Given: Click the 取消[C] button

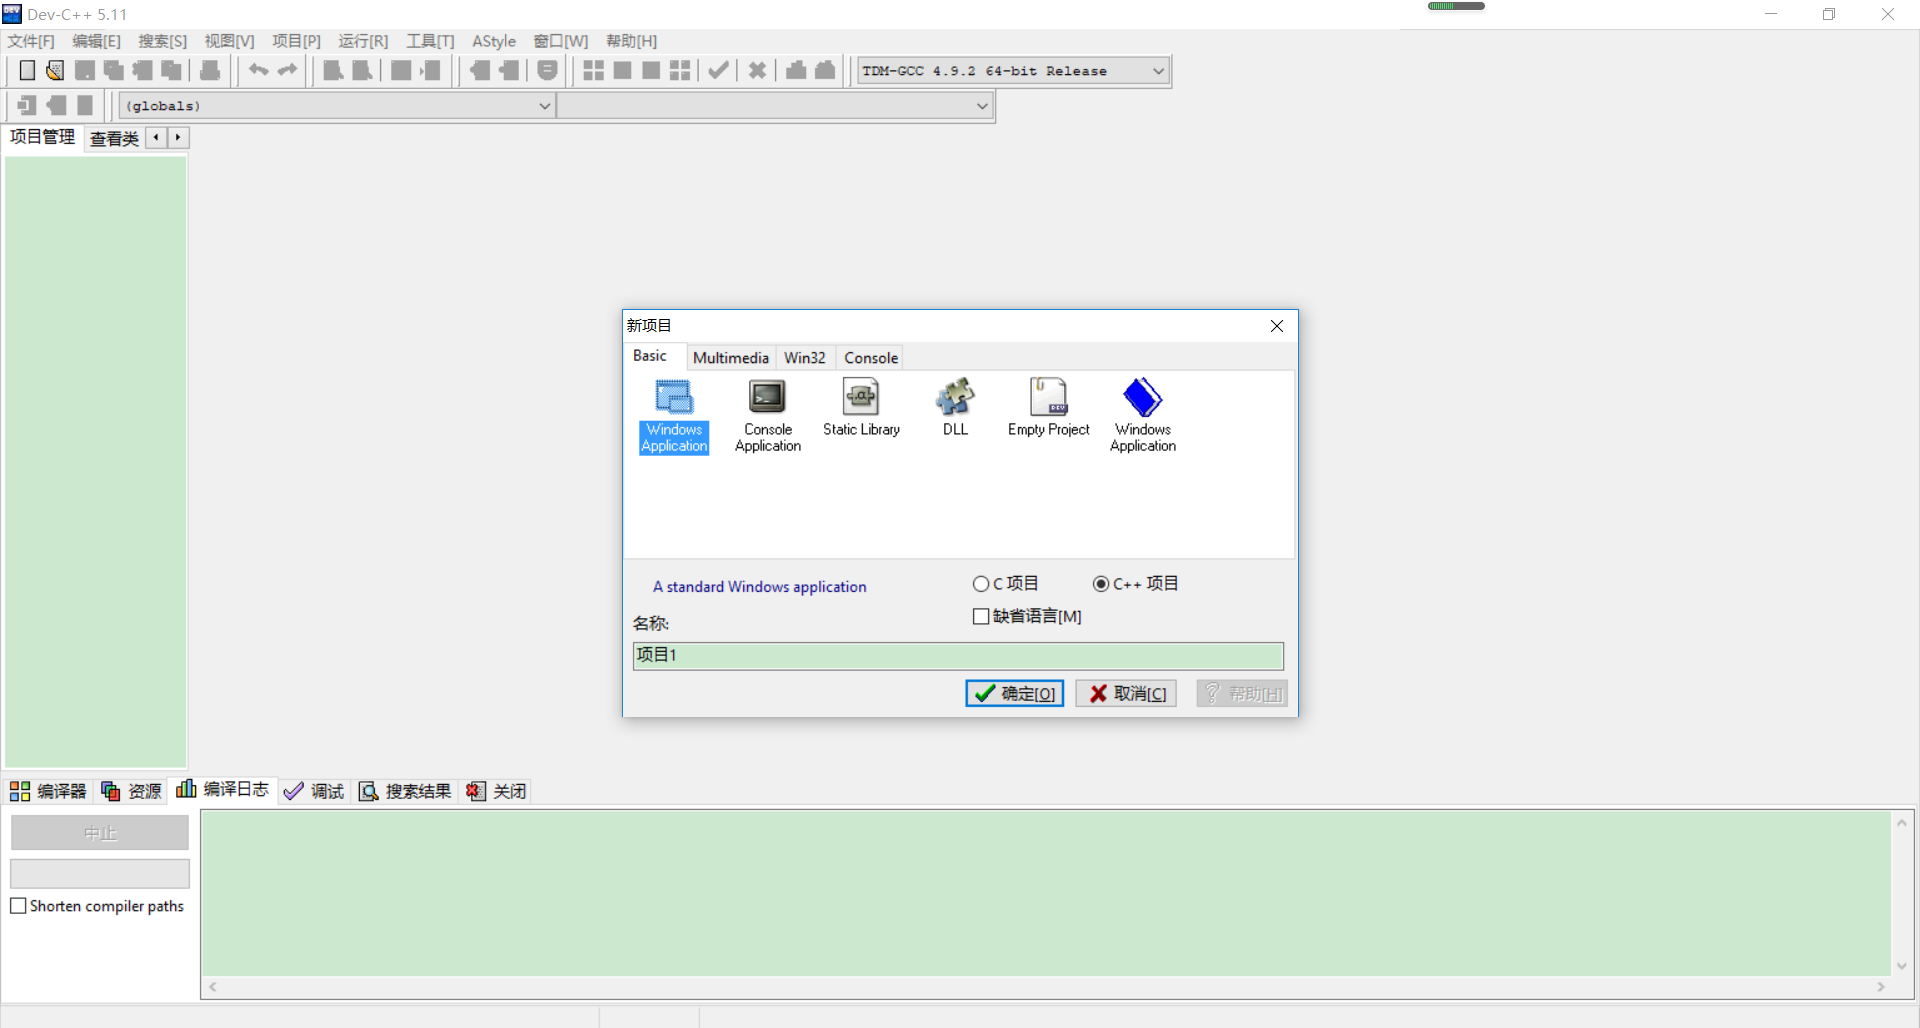Looking at the screenshot, I should [1125, 693].
